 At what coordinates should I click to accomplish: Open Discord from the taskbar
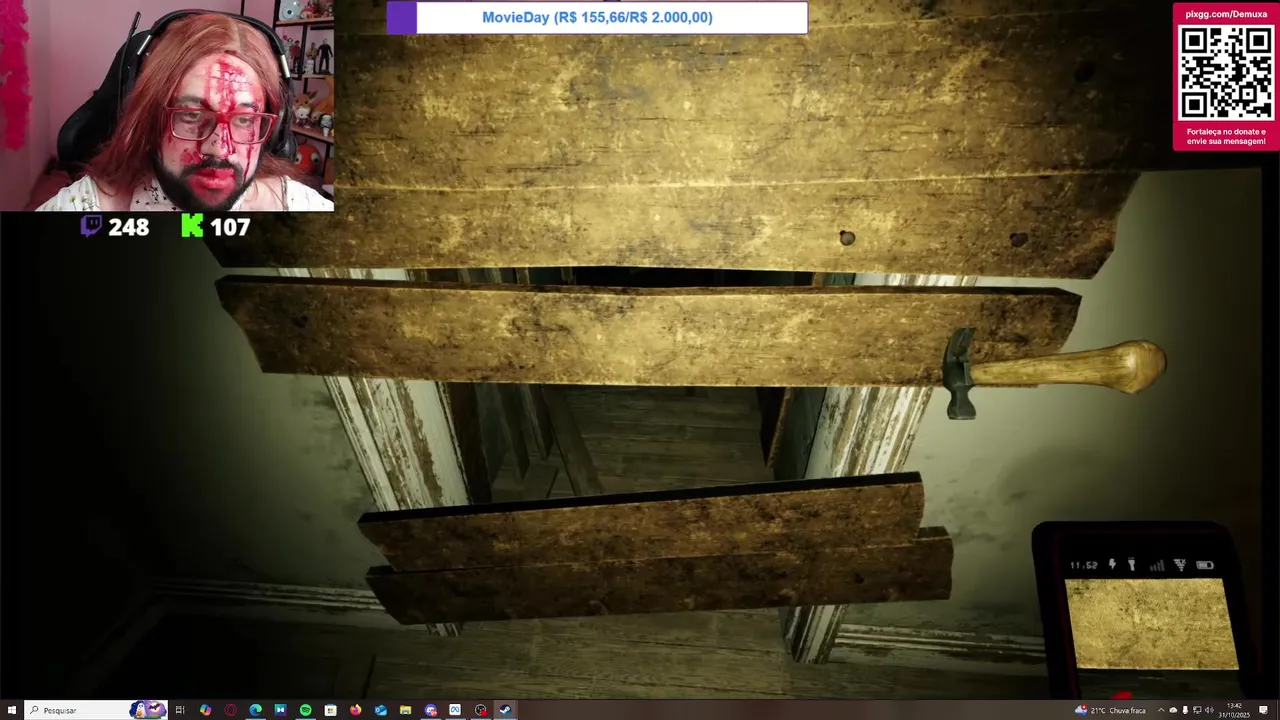pyautogui.click(x=431, y=710)
